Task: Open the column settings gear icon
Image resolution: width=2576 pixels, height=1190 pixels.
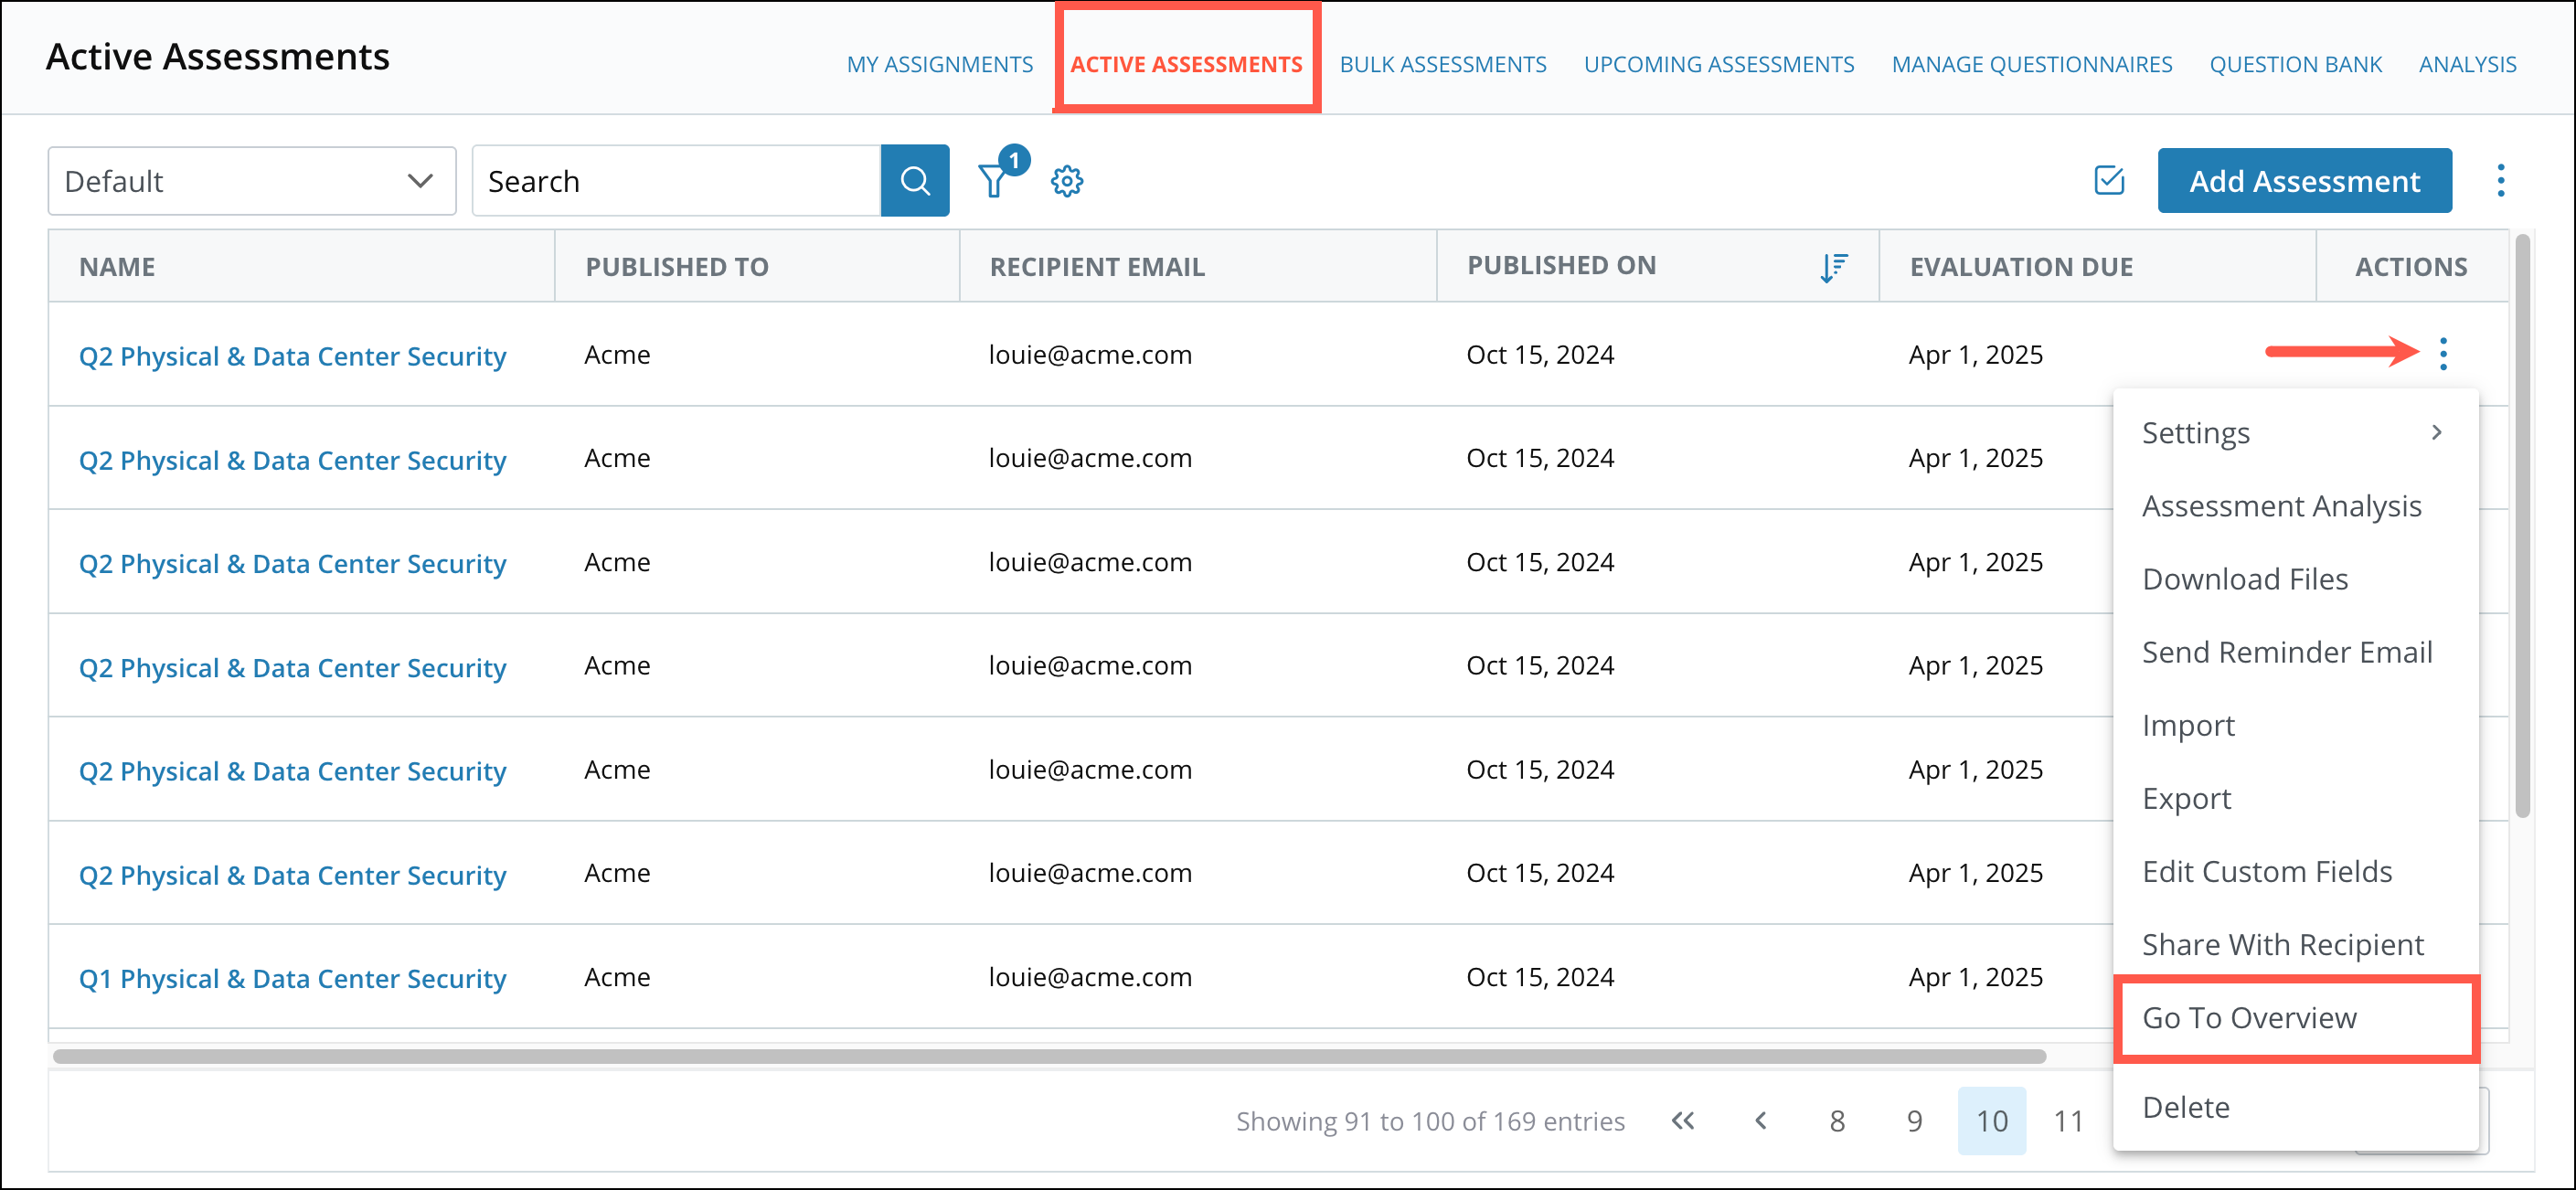Action: [1067, 181]
